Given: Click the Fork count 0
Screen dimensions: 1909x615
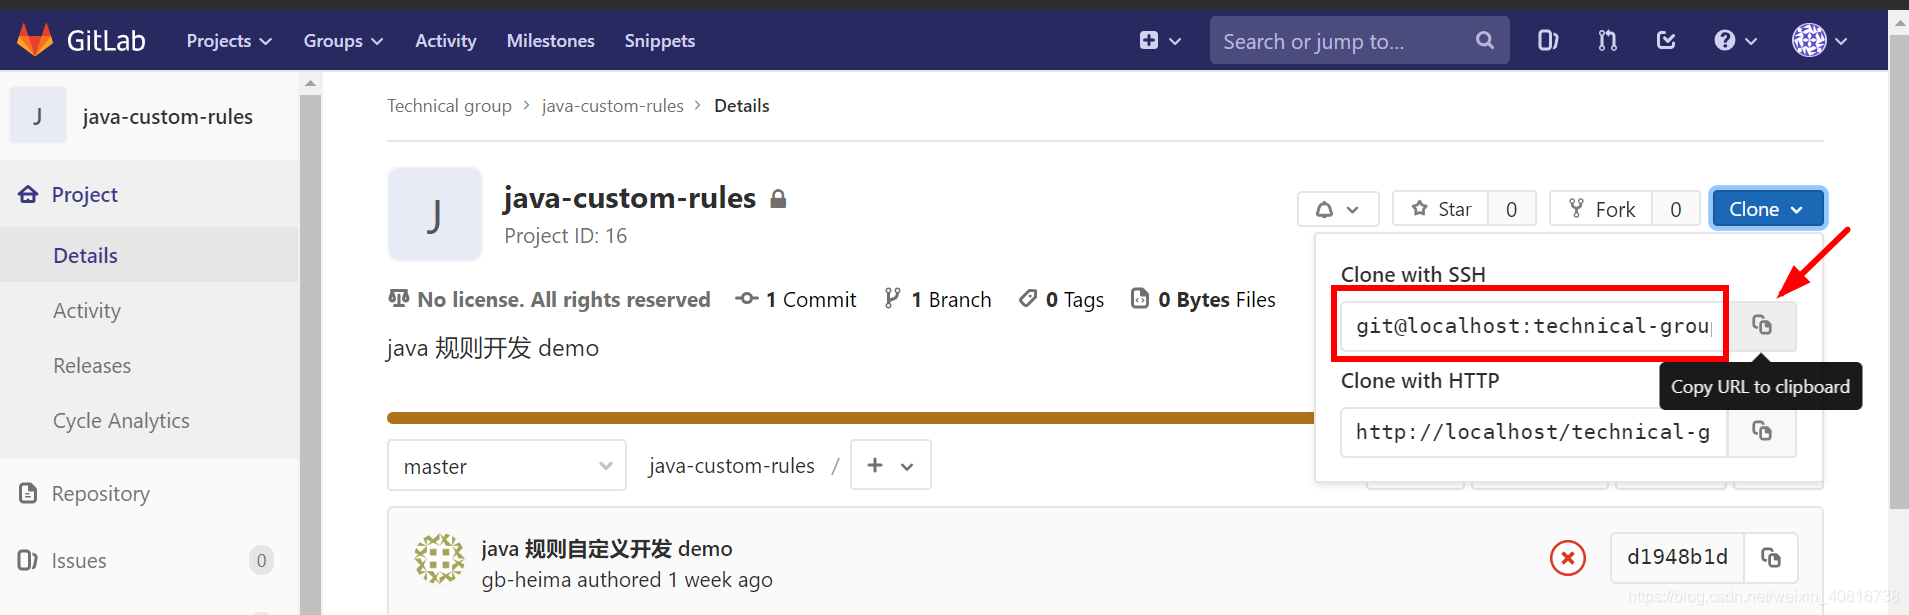Looking at the screenshot, I should tap(1676, 209).
